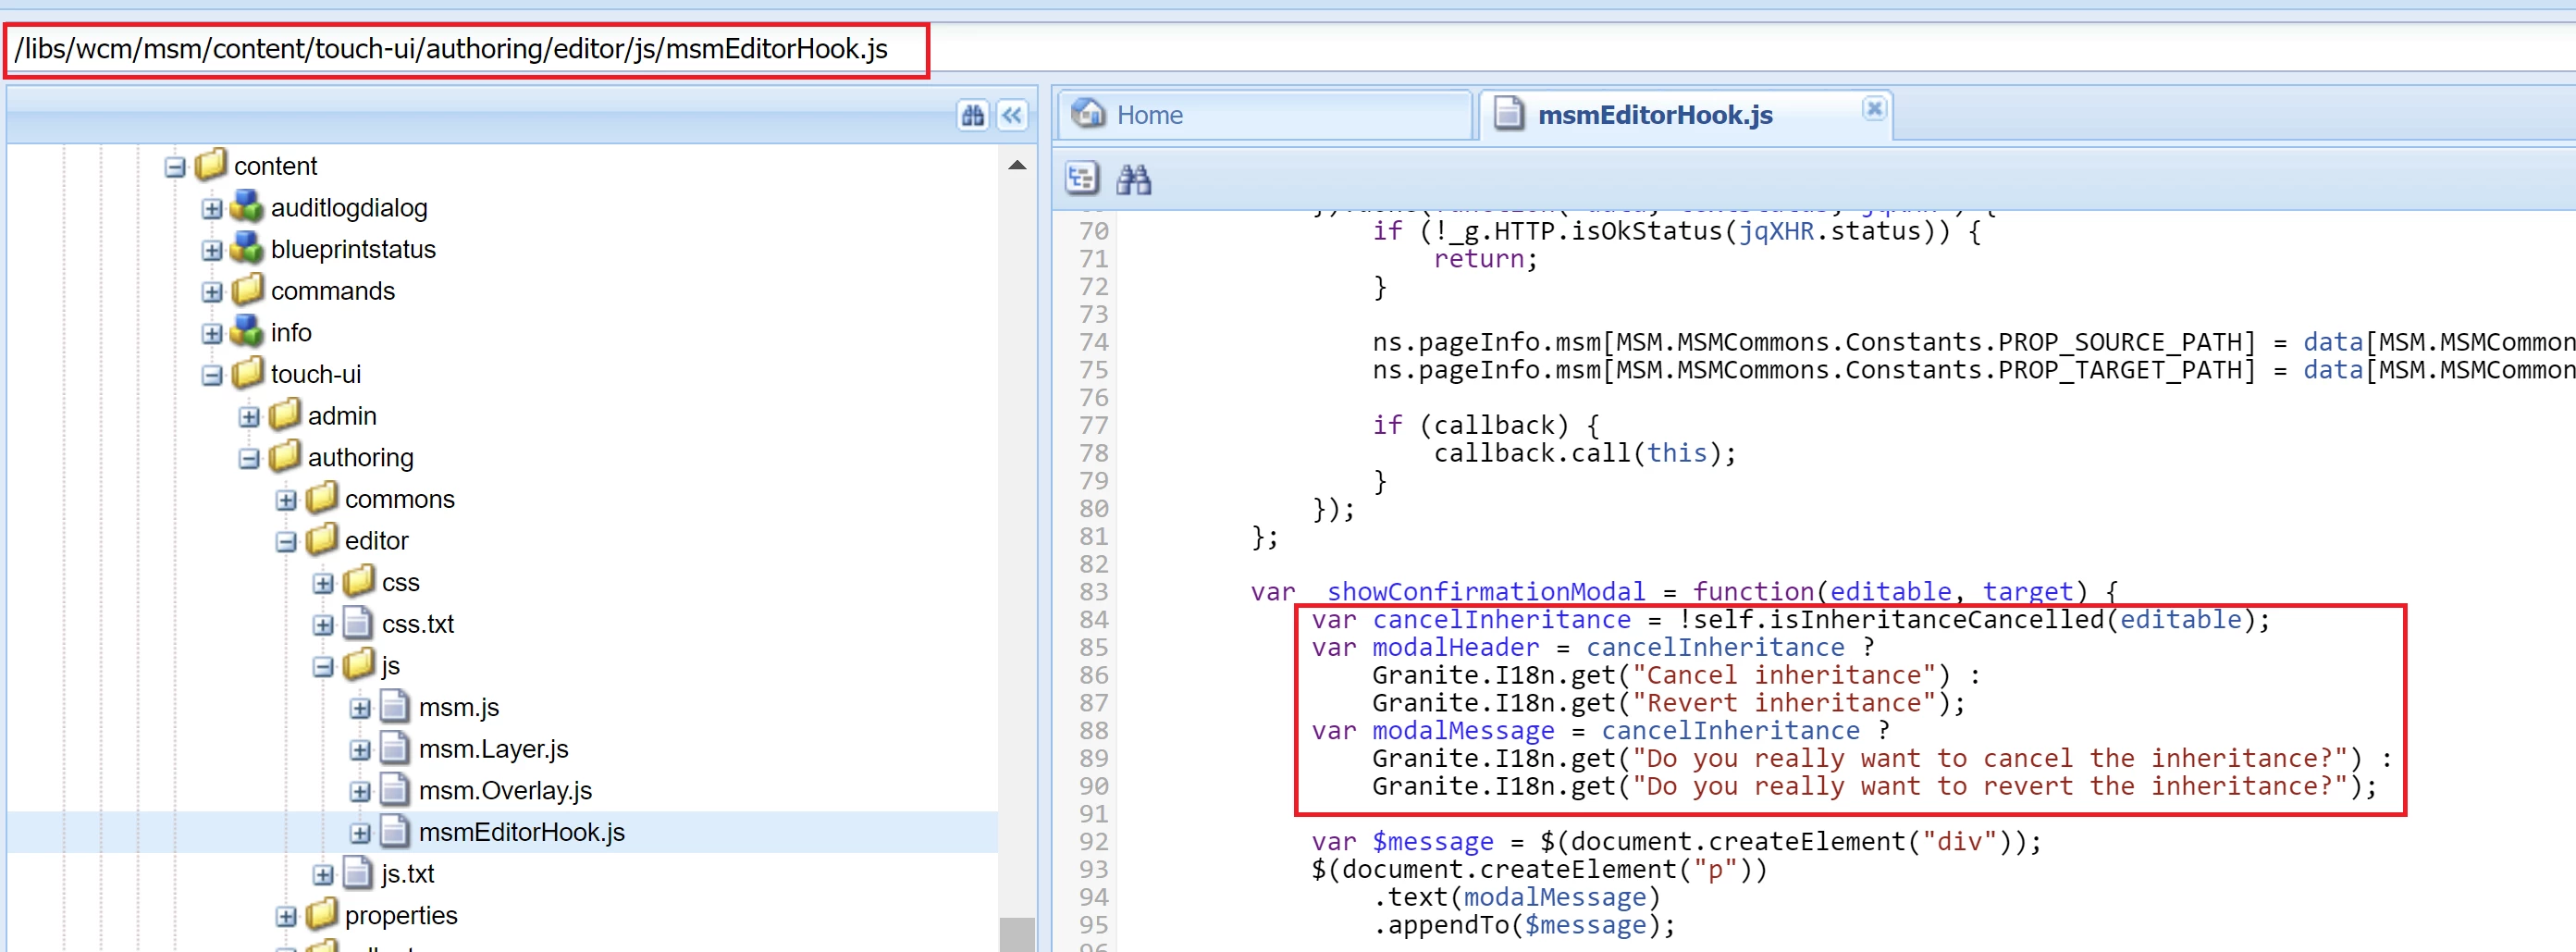The width and height of the screenshot is (2576, 952).
Task: Click the 'showConfirmationModal' identifier in code
Action: click(1485, 593)
